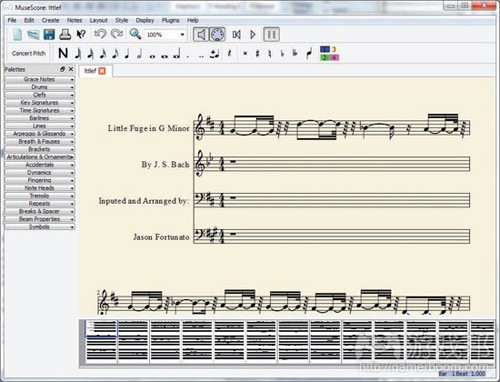Click the Print score icon
500x382 pixels.
(x=65, y=34)
